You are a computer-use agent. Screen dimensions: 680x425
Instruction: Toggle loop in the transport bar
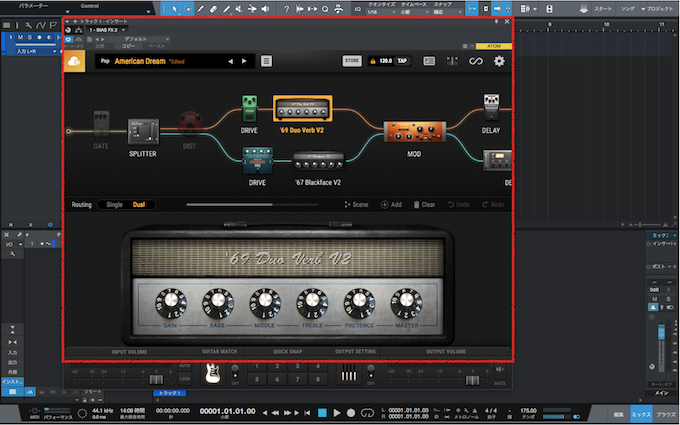(367, 413)
